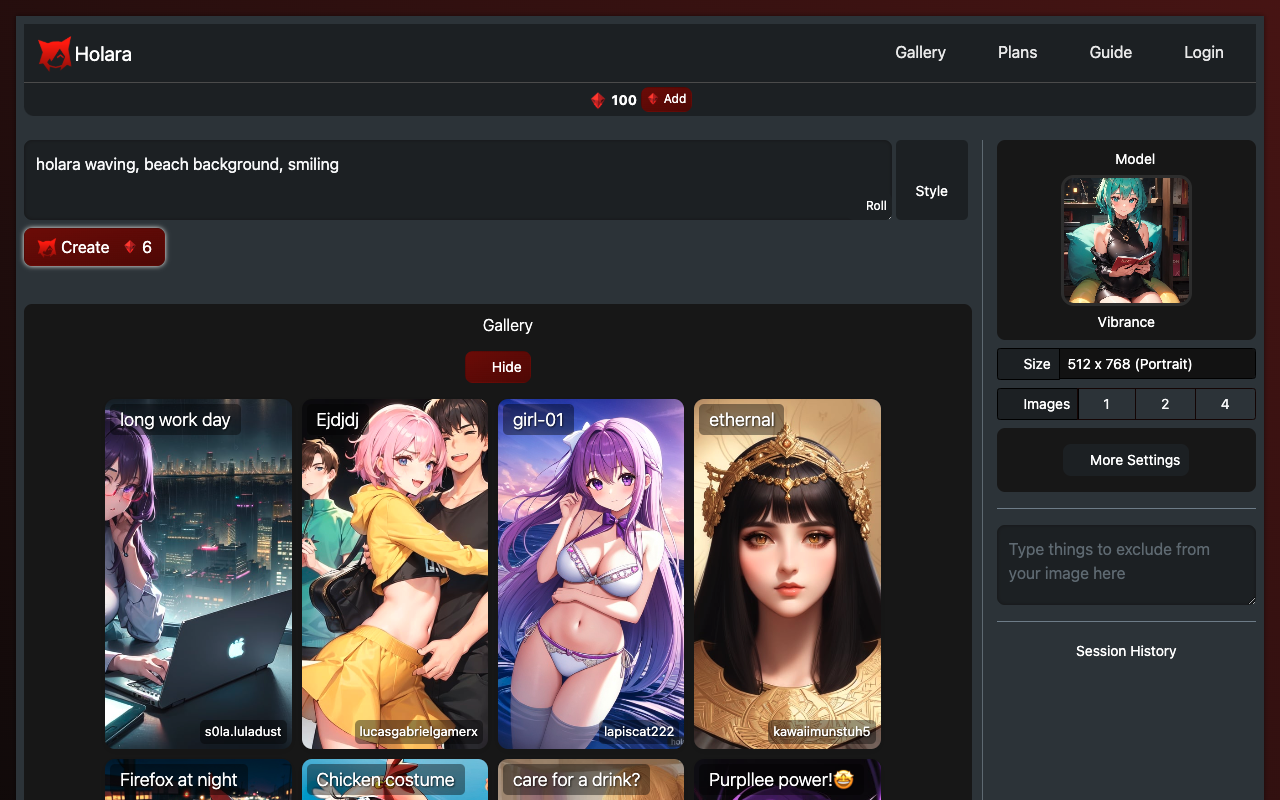Click the red gem credits icon beside 100
The height and width of the screenshot is (800, 1280).
pyautogui.click(x=598, y=100)
